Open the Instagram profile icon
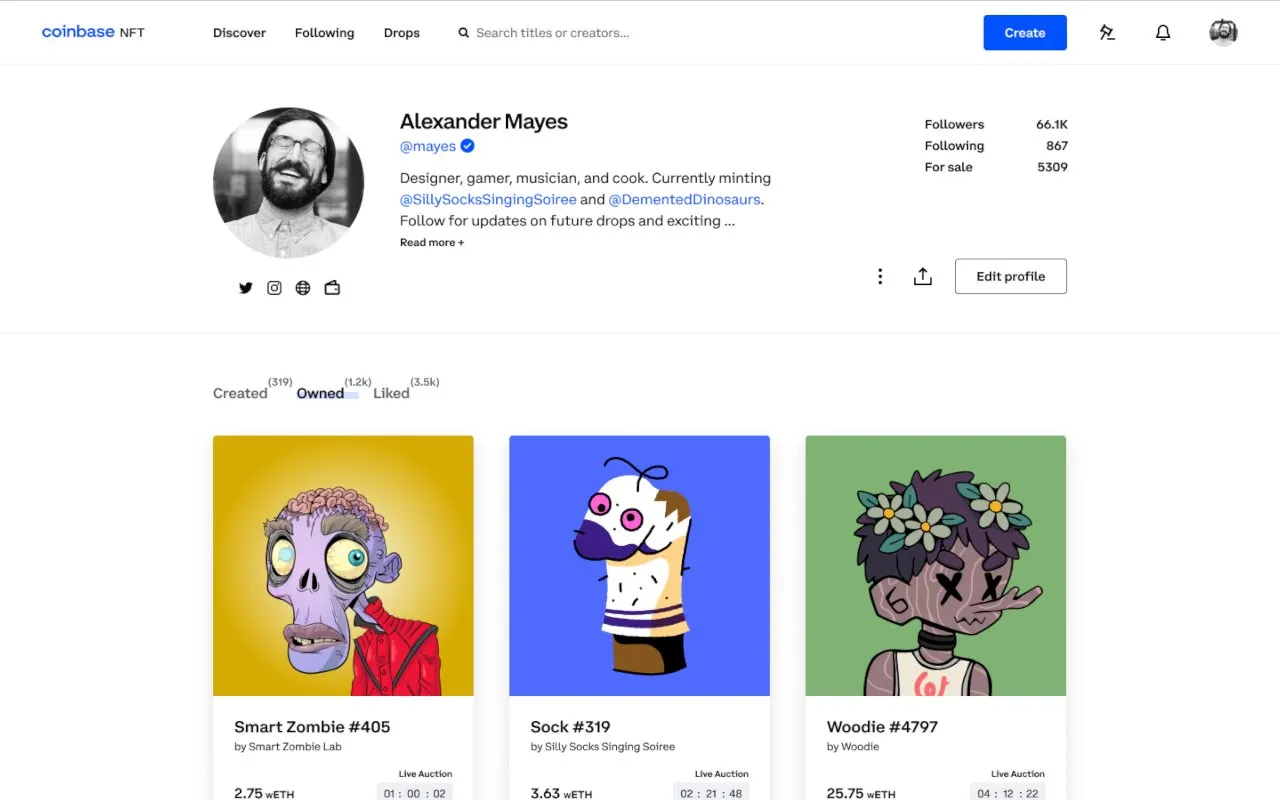The height and width of the screenshot is (800, 1280). 274,288
